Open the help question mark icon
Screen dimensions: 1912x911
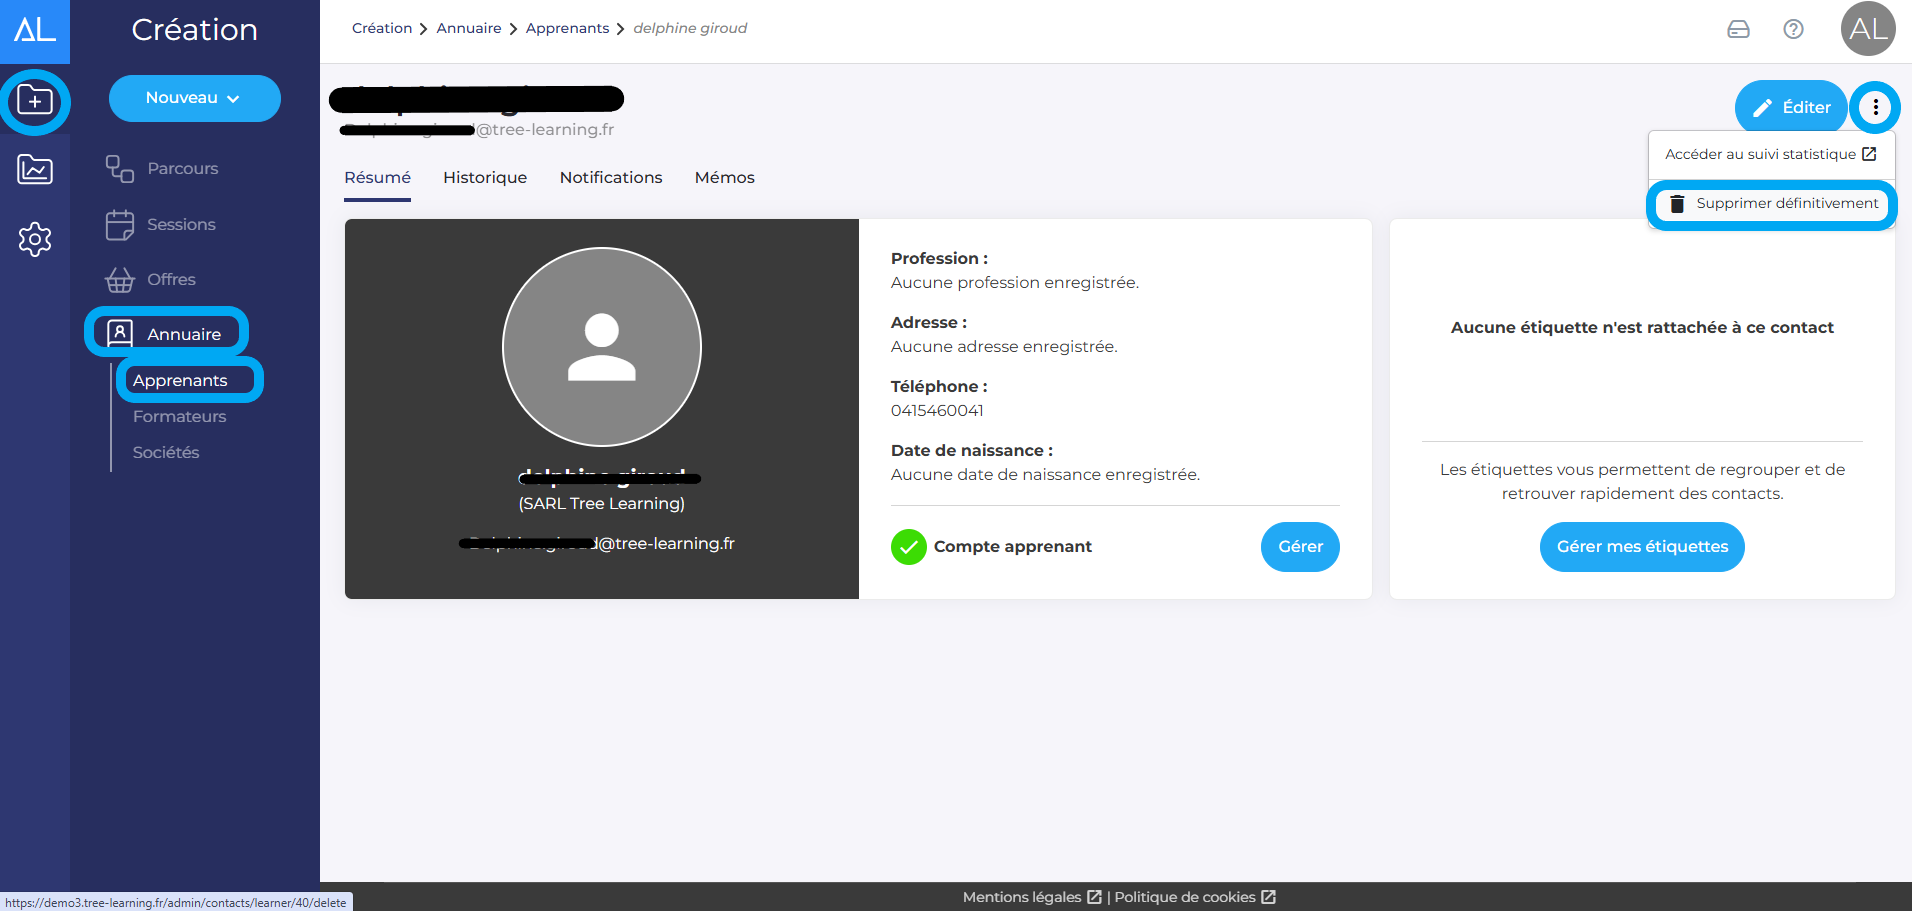pos(1793,29)
